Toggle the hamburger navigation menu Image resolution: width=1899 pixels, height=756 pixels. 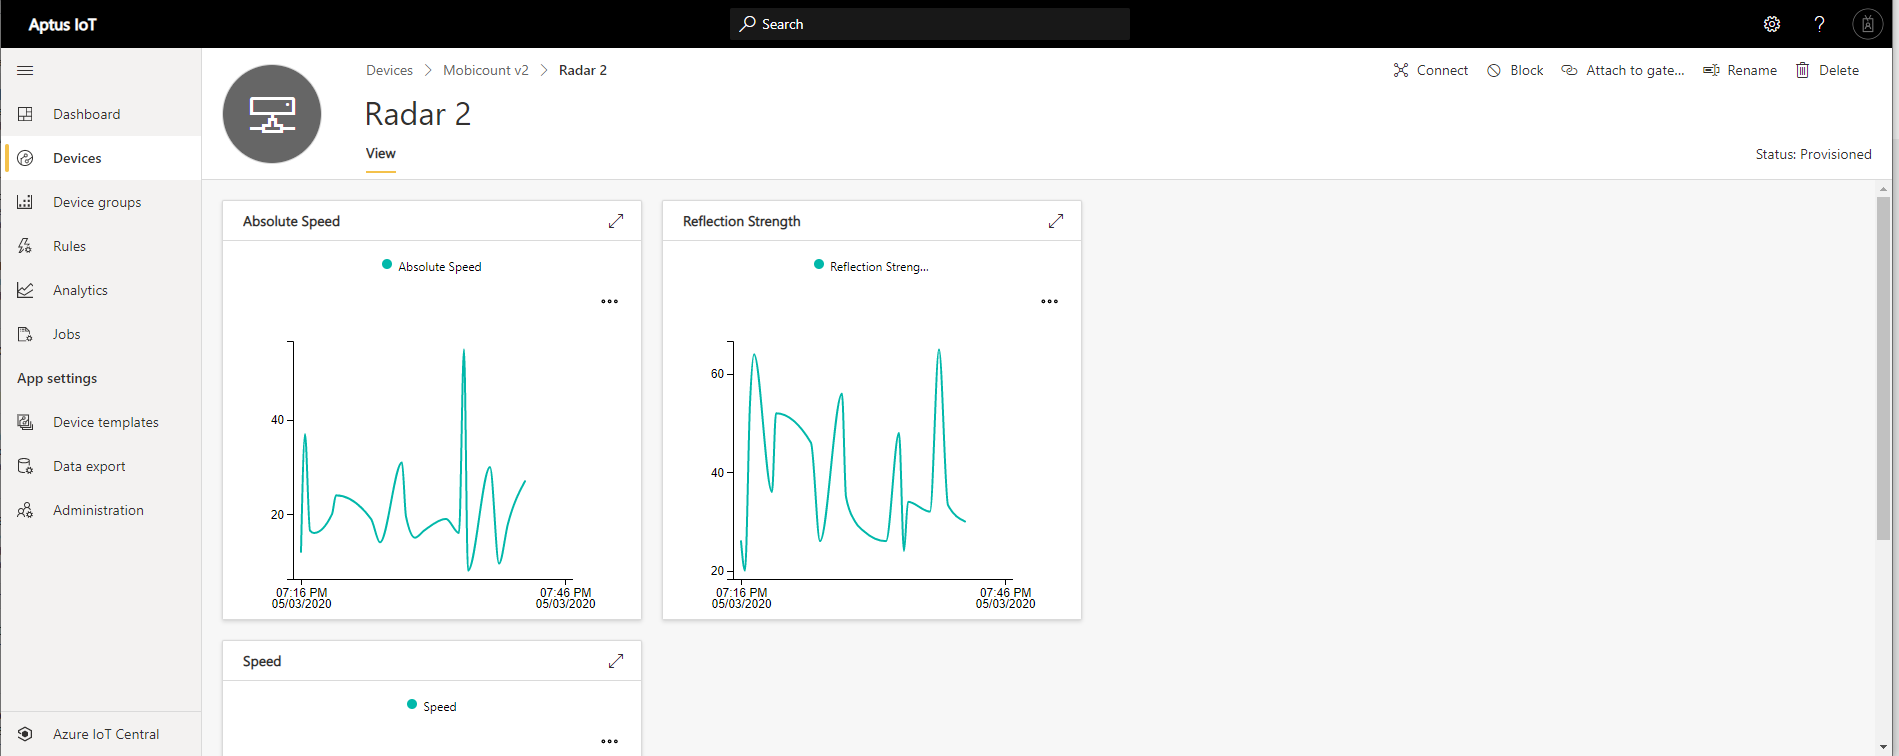point(25,70)
